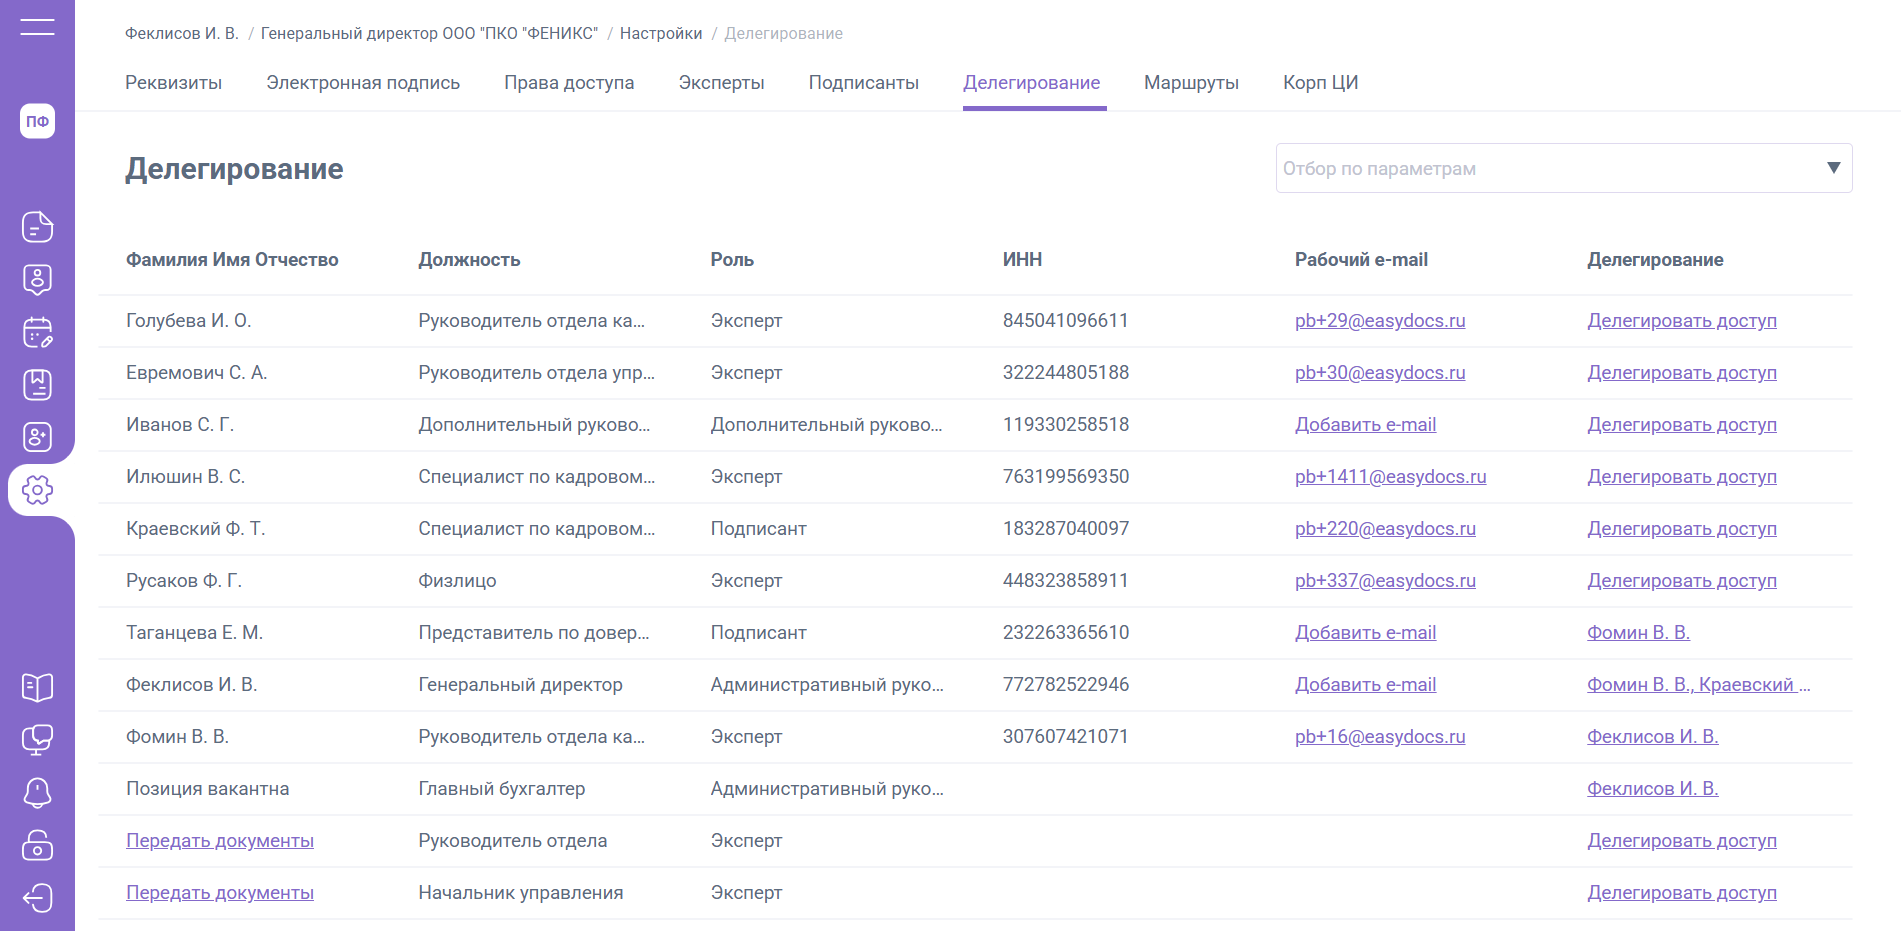
Task: Click the logout arrow icon
Action: click(37, 898)
